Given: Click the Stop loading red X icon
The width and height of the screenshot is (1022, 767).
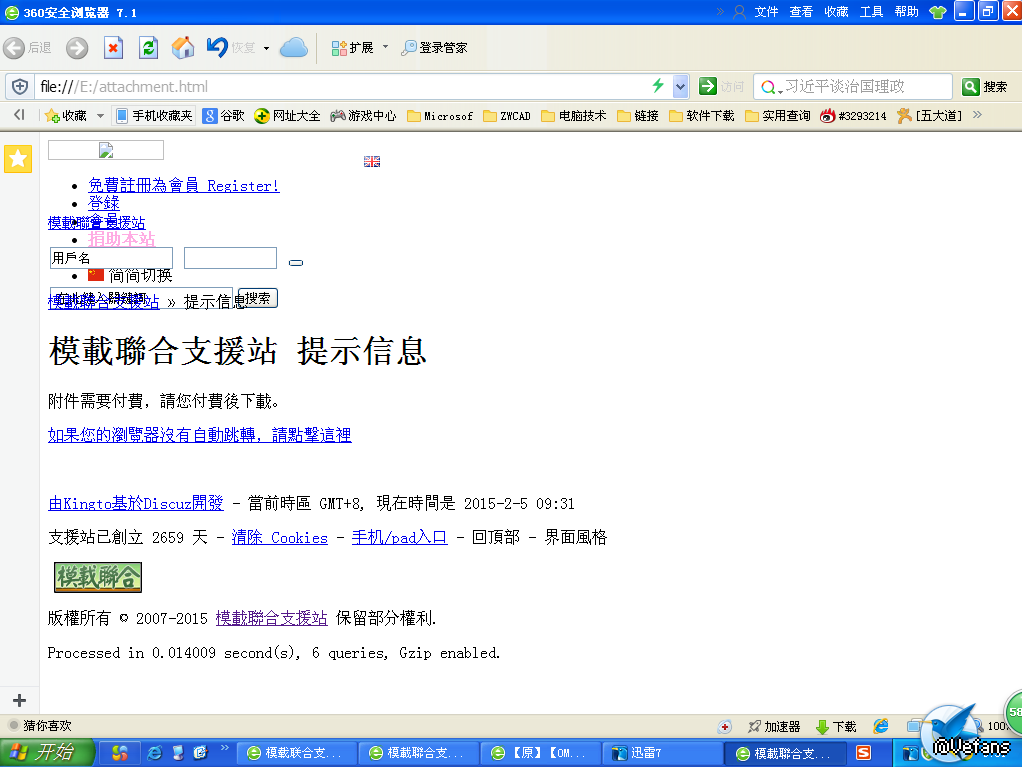Looking at the screenshot, I should point(113,48).
